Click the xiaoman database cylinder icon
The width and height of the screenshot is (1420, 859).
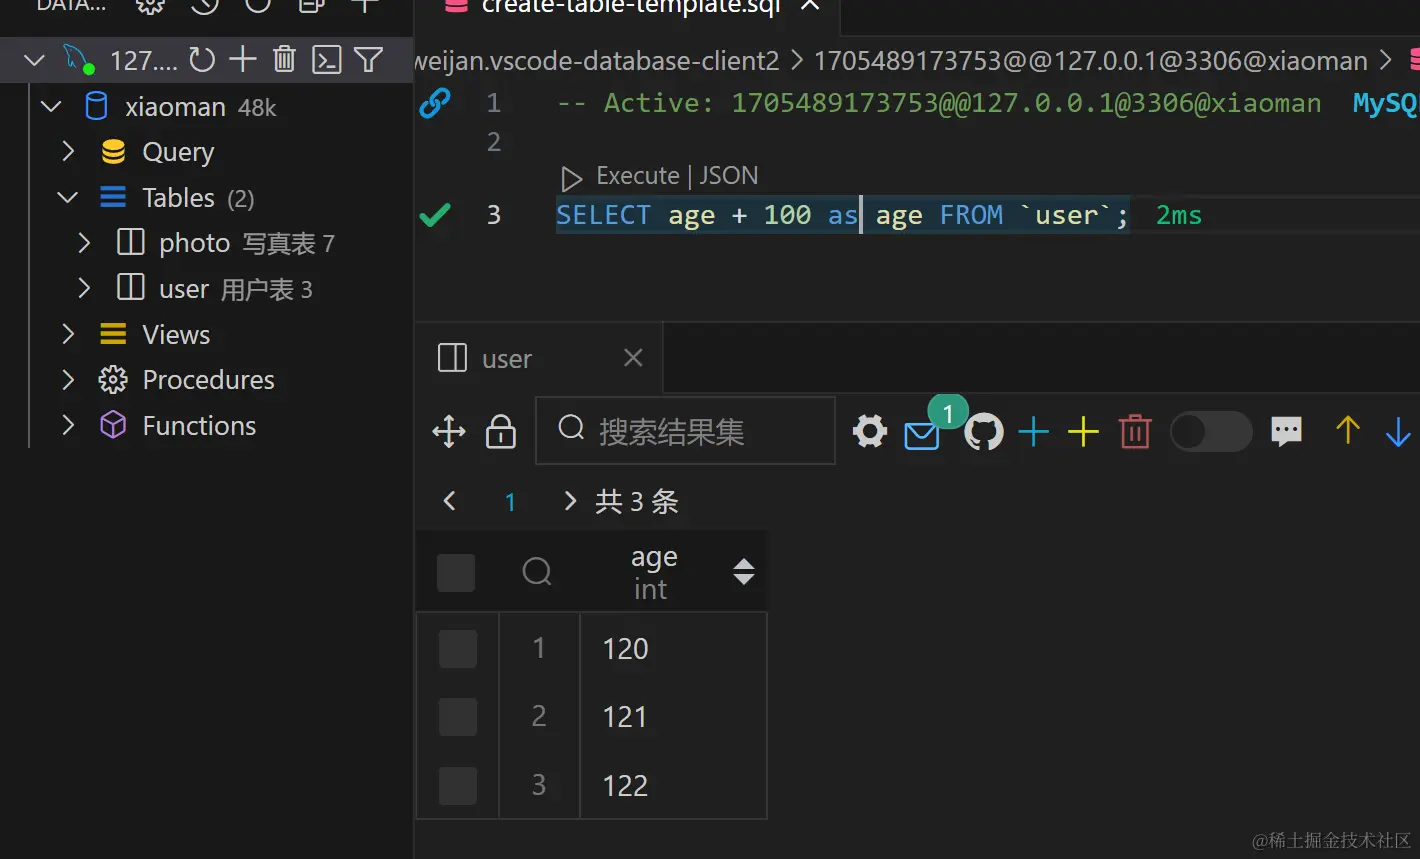pyautogui.click(x=97, y=106)
